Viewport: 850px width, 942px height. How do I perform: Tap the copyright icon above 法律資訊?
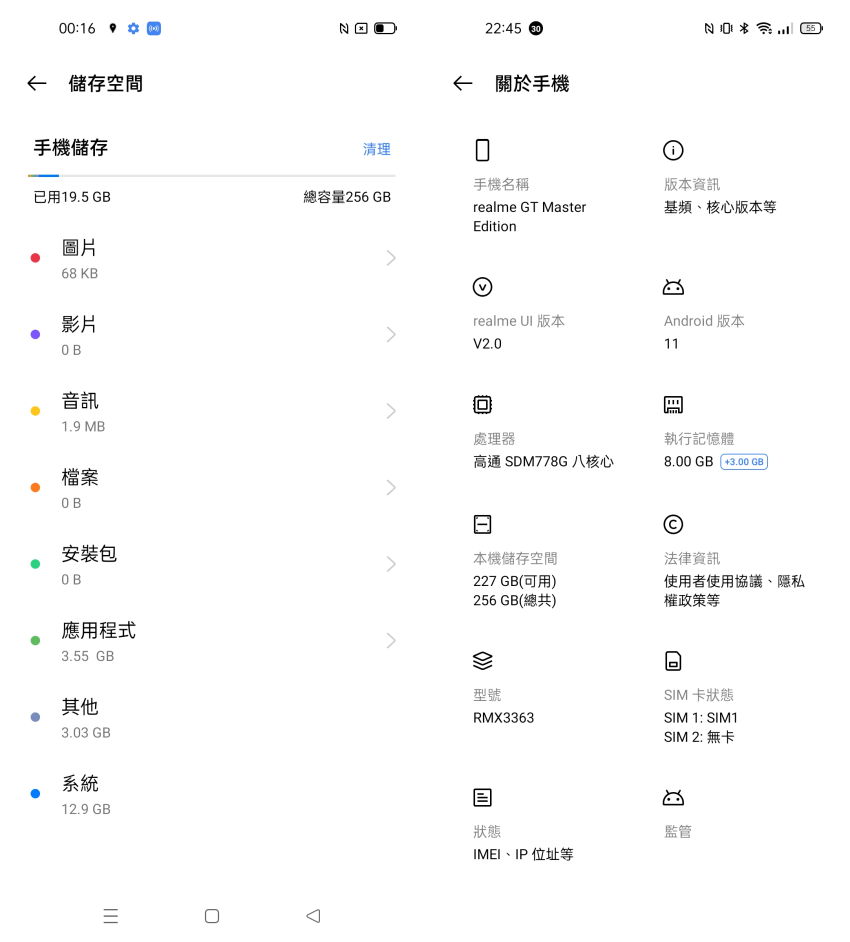(x=673, y=524)
